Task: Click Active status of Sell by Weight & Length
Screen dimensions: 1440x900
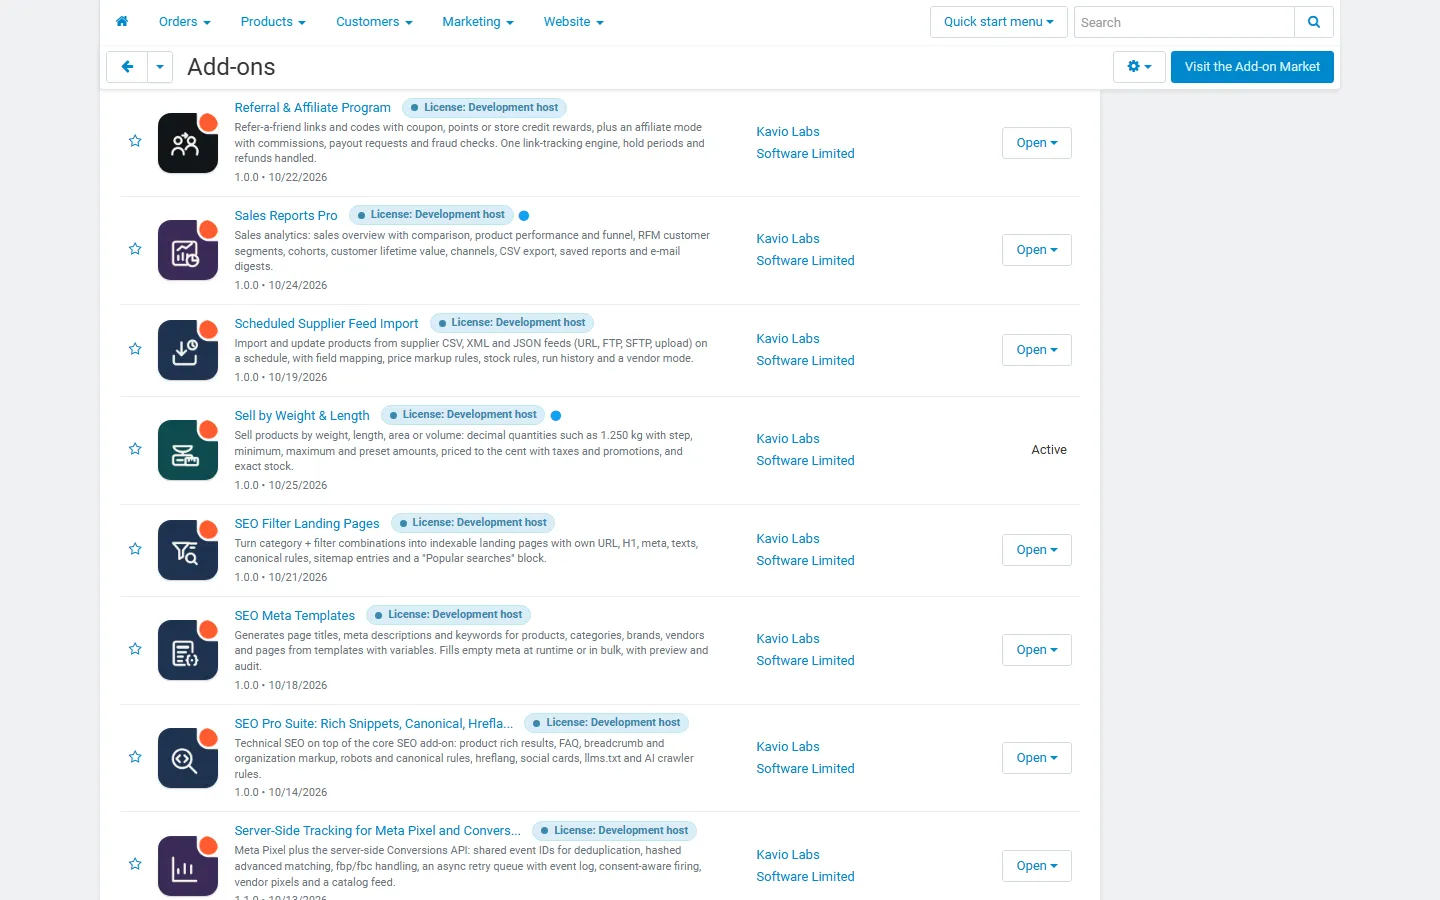Action: [x=1049, y=450]
